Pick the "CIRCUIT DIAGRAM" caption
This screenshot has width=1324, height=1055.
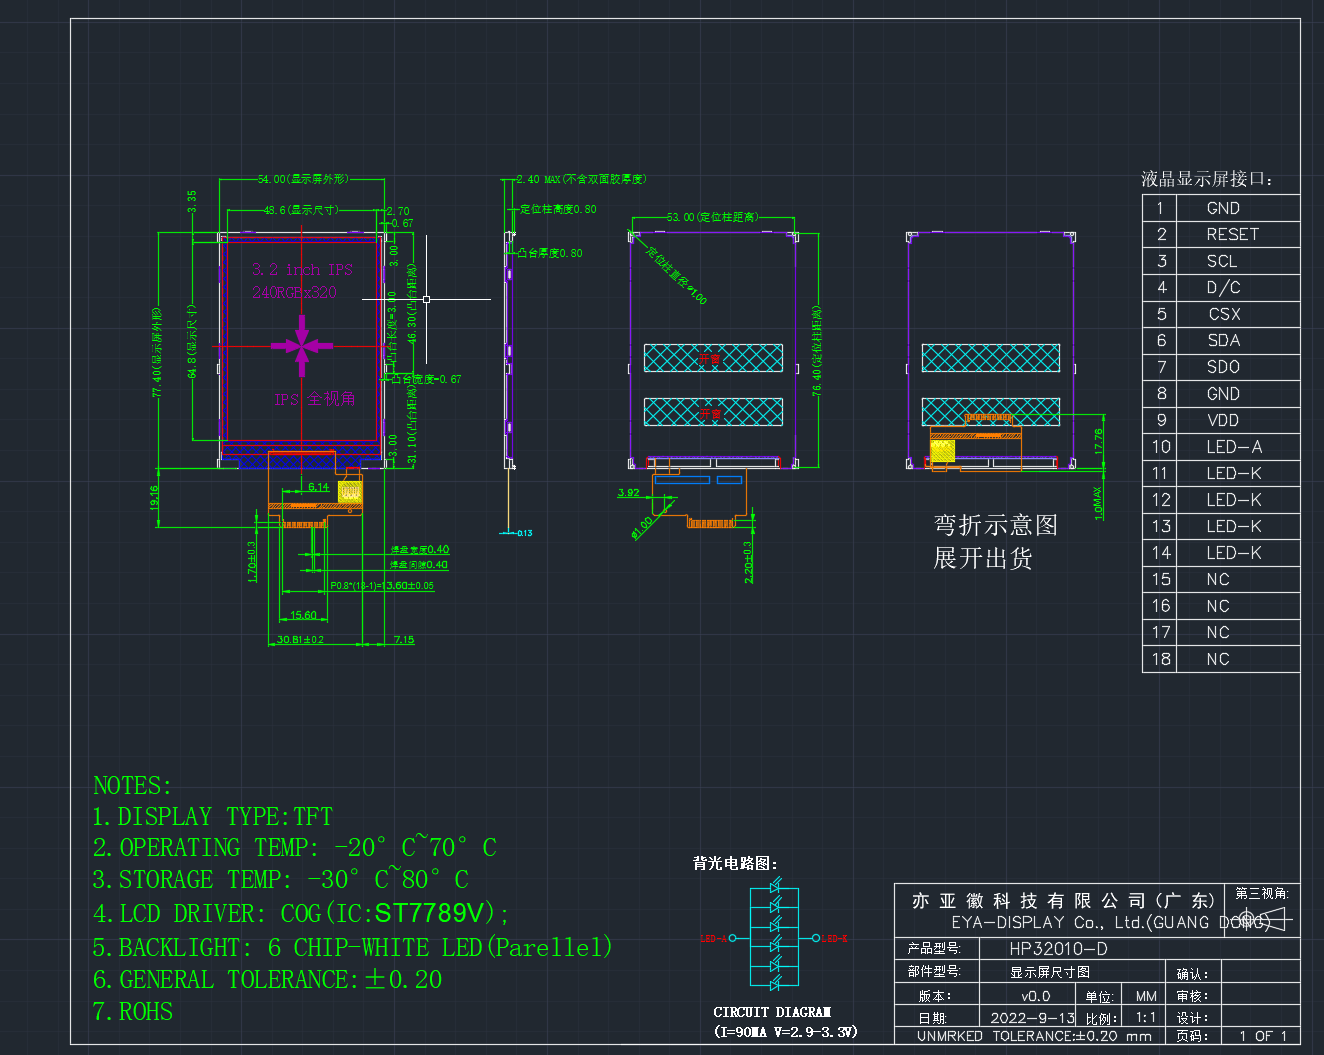tap(772, 1012)
